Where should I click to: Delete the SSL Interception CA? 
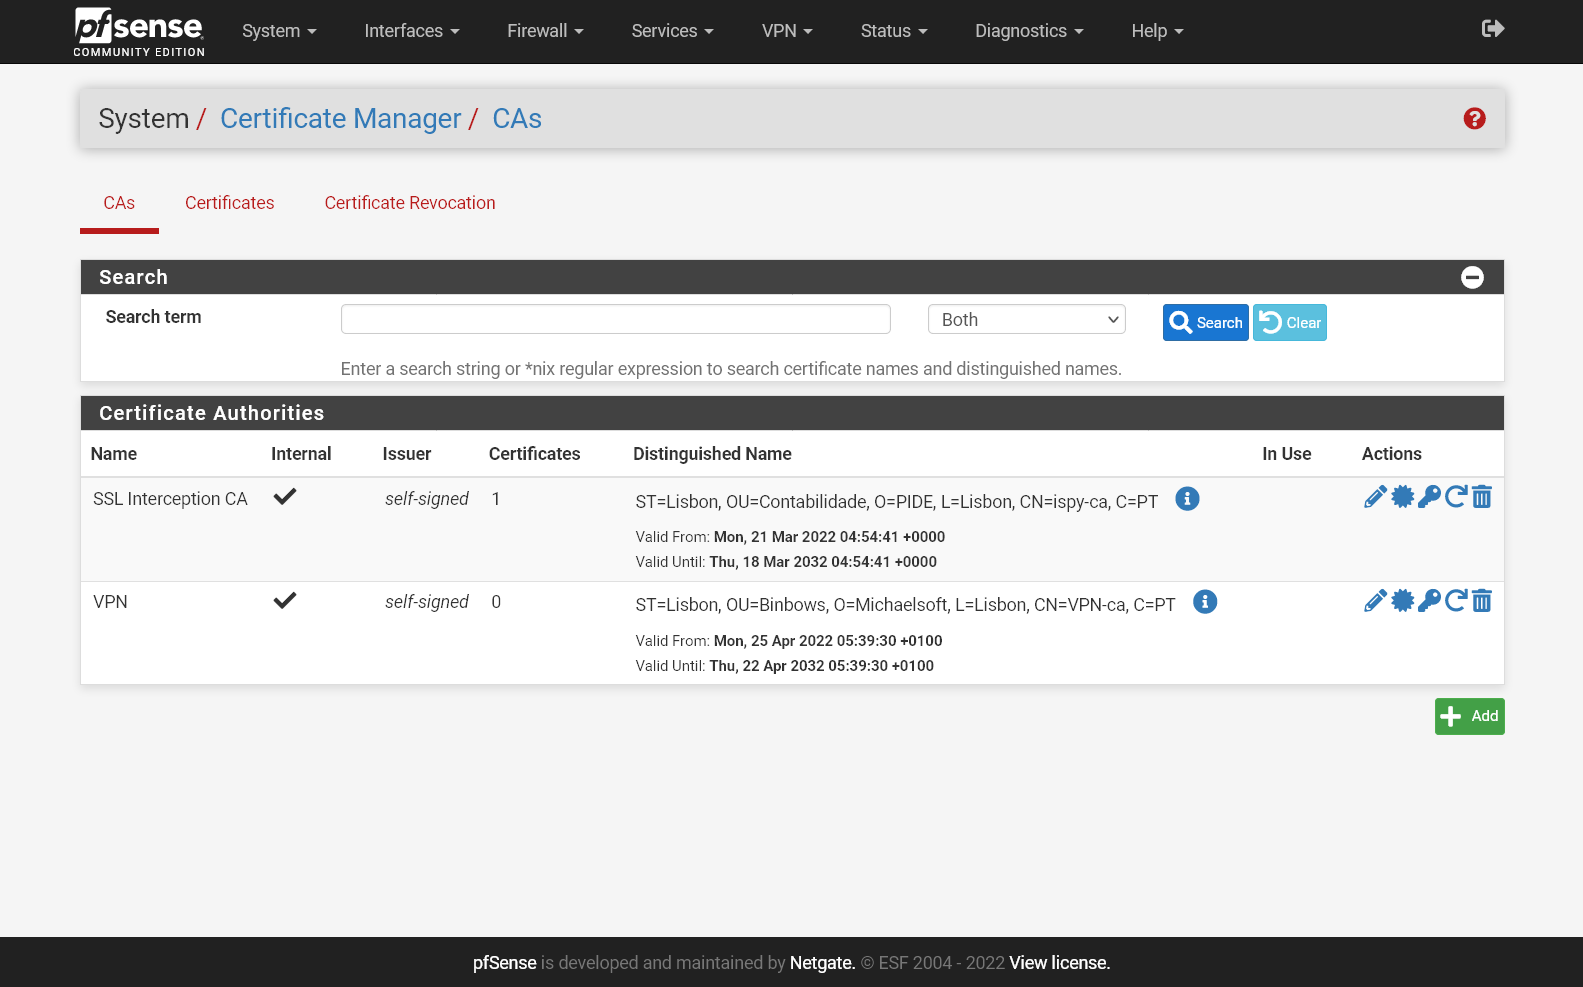1482,497
